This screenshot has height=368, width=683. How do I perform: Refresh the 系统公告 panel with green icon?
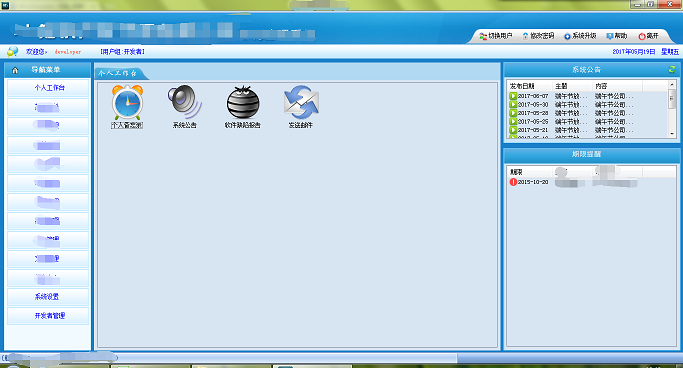pyautogui.click(x=672, y=69)
